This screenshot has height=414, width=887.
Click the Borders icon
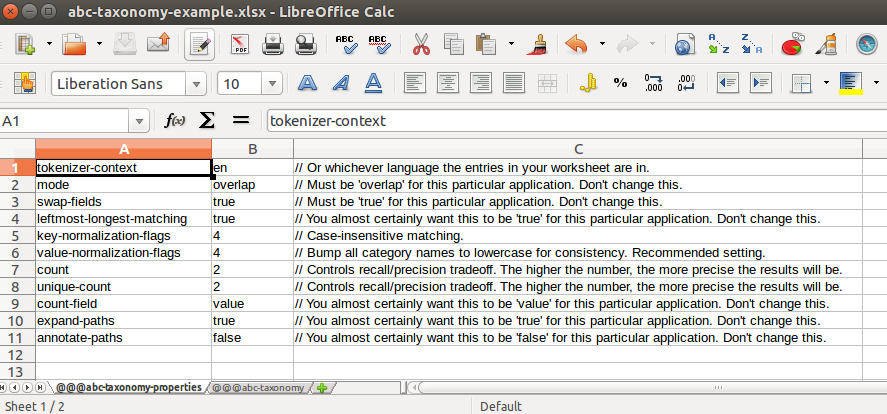[802, 84]
